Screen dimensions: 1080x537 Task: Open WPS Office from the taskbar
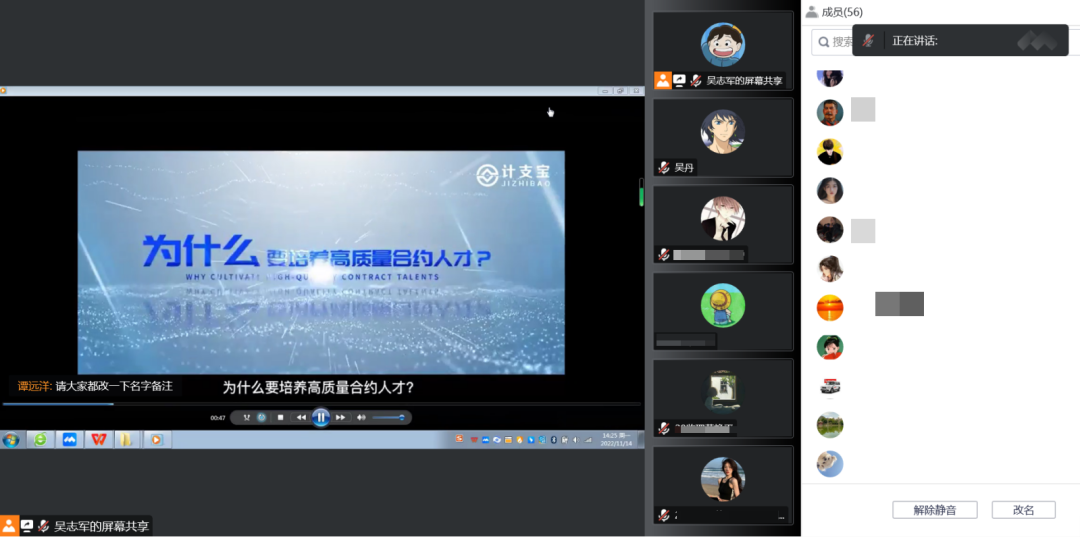click(x=99, y=439)
